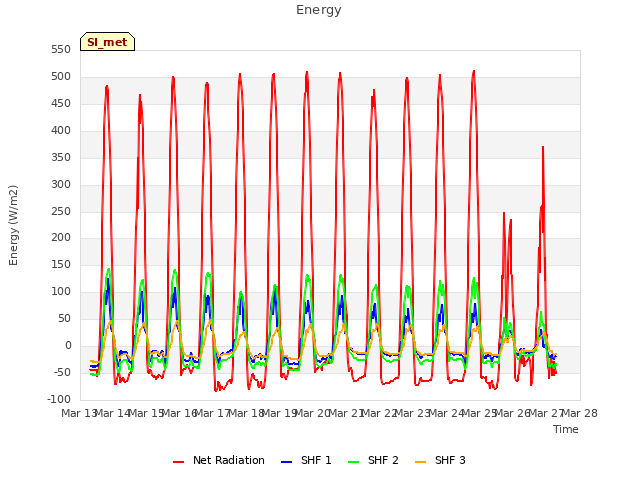Click the 100 y-axis tick label

(61, 292)
